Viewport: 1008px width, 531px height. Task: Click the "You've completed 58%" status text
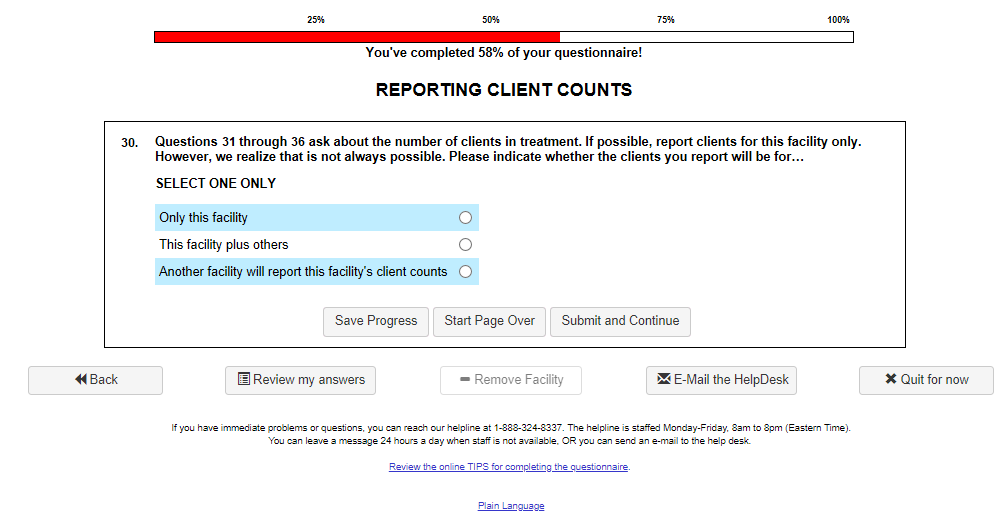[504, 53]
